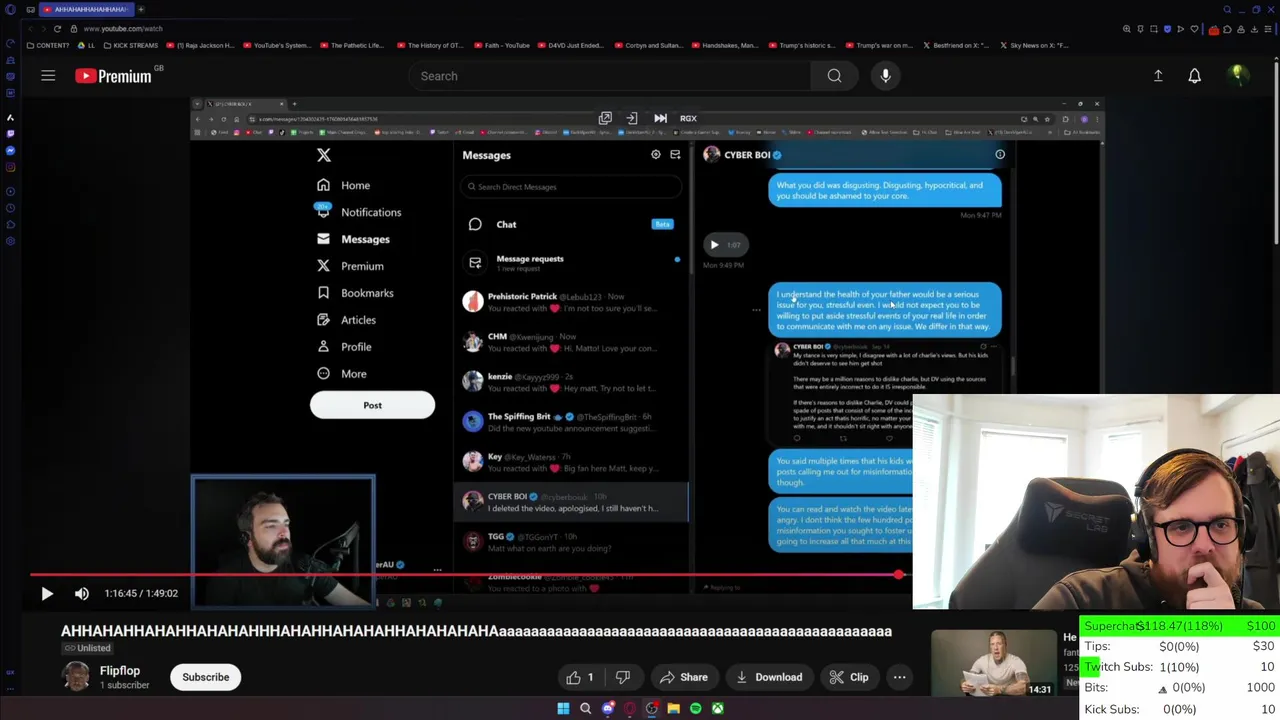This screenshot has height=720, width=1280.
Task: Open sidebar settings gear icon
Action: [x=10, y=241]
